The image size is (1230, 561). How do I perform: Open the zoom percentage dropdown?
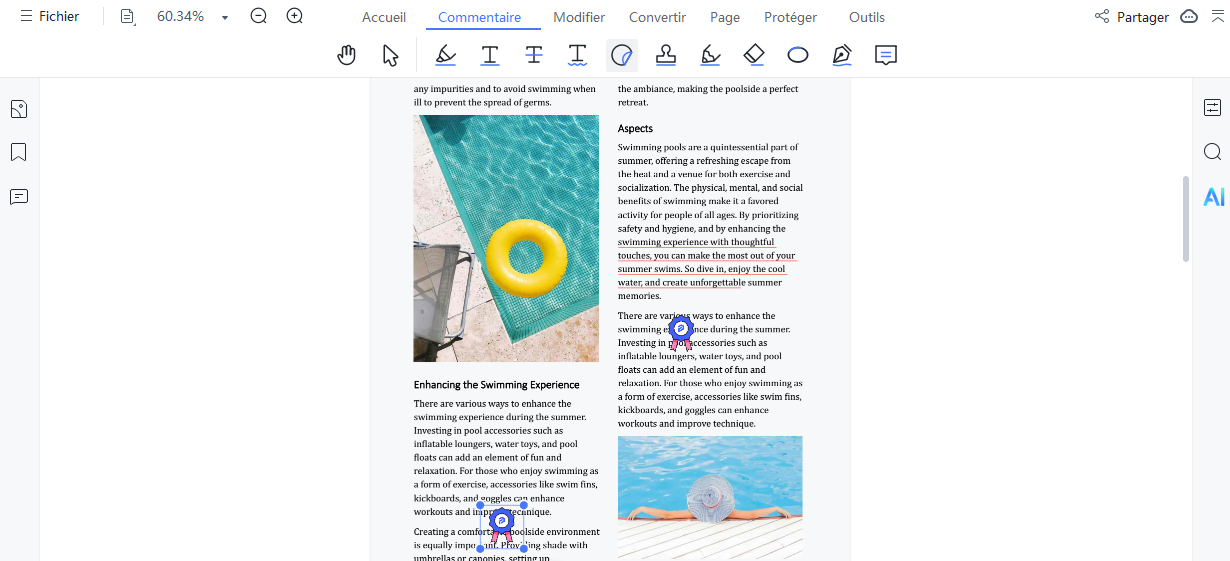tap(225, 17)
